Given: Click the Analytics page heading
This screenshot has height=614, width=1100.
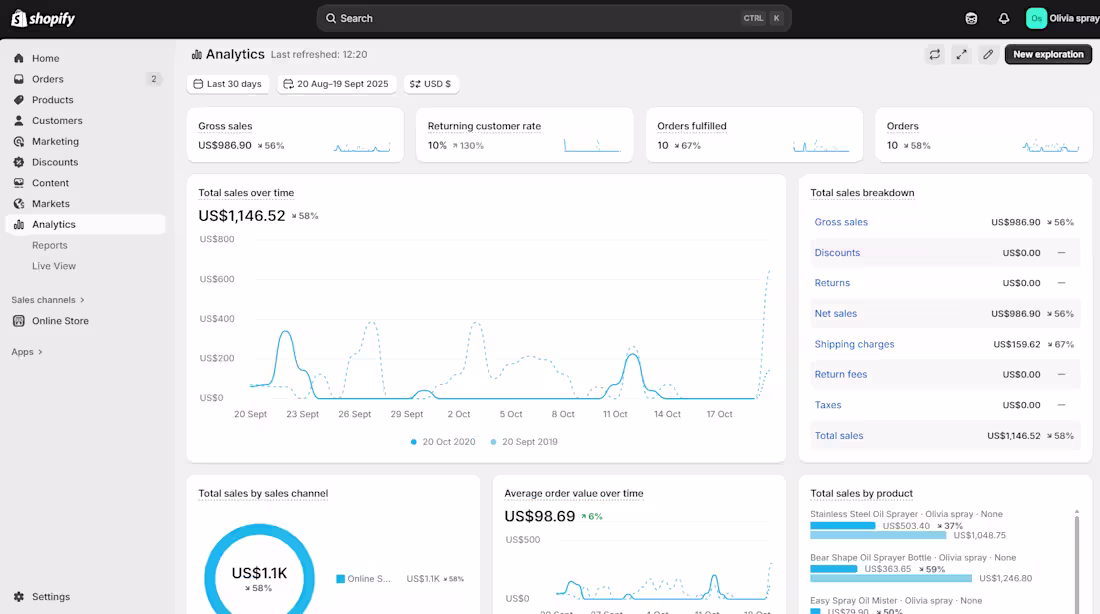Looking at the screenshot, I should 235,54.
